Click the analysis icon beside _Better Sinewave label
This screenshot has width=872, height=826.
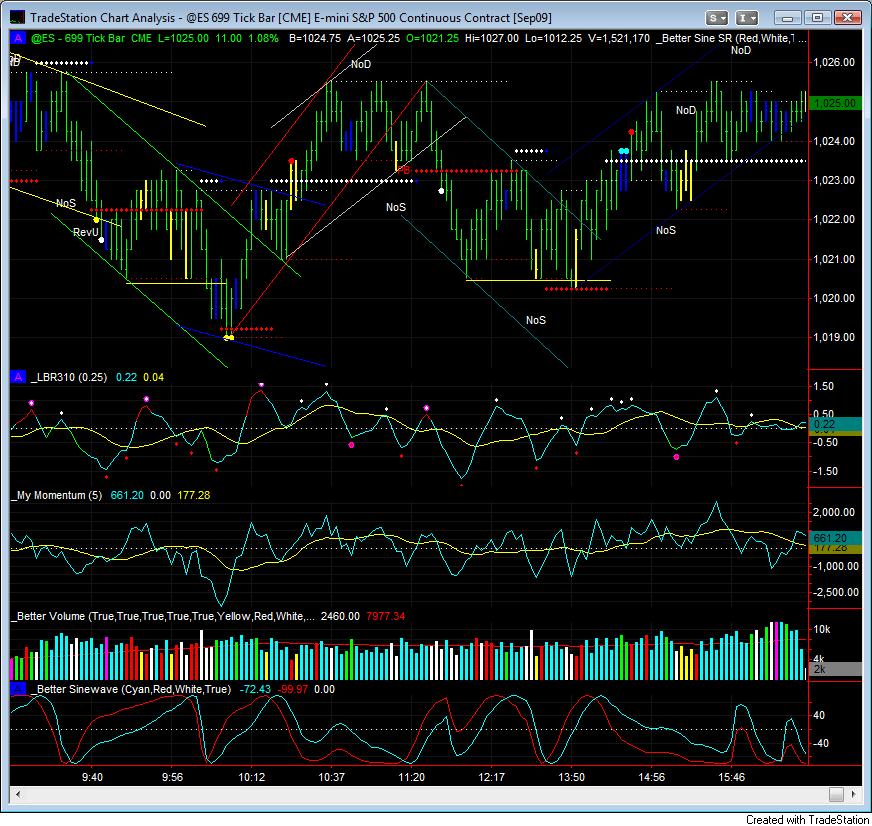(x=18, y=689)
